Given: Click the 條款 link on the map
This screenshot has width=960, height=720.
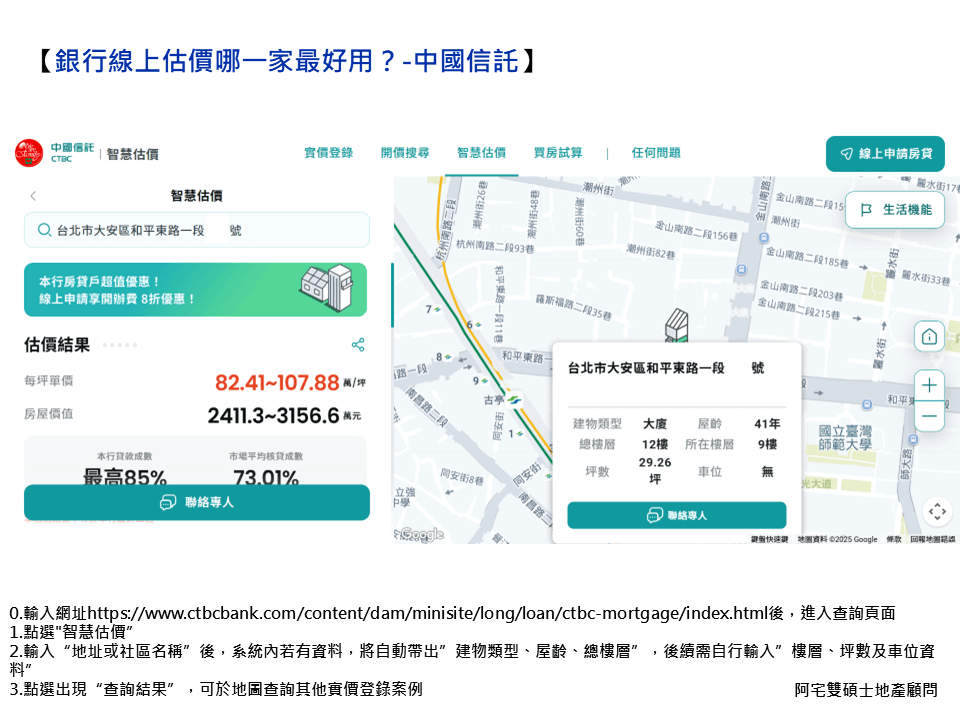Looking at the screenshot, I should (x=894, y=539).
